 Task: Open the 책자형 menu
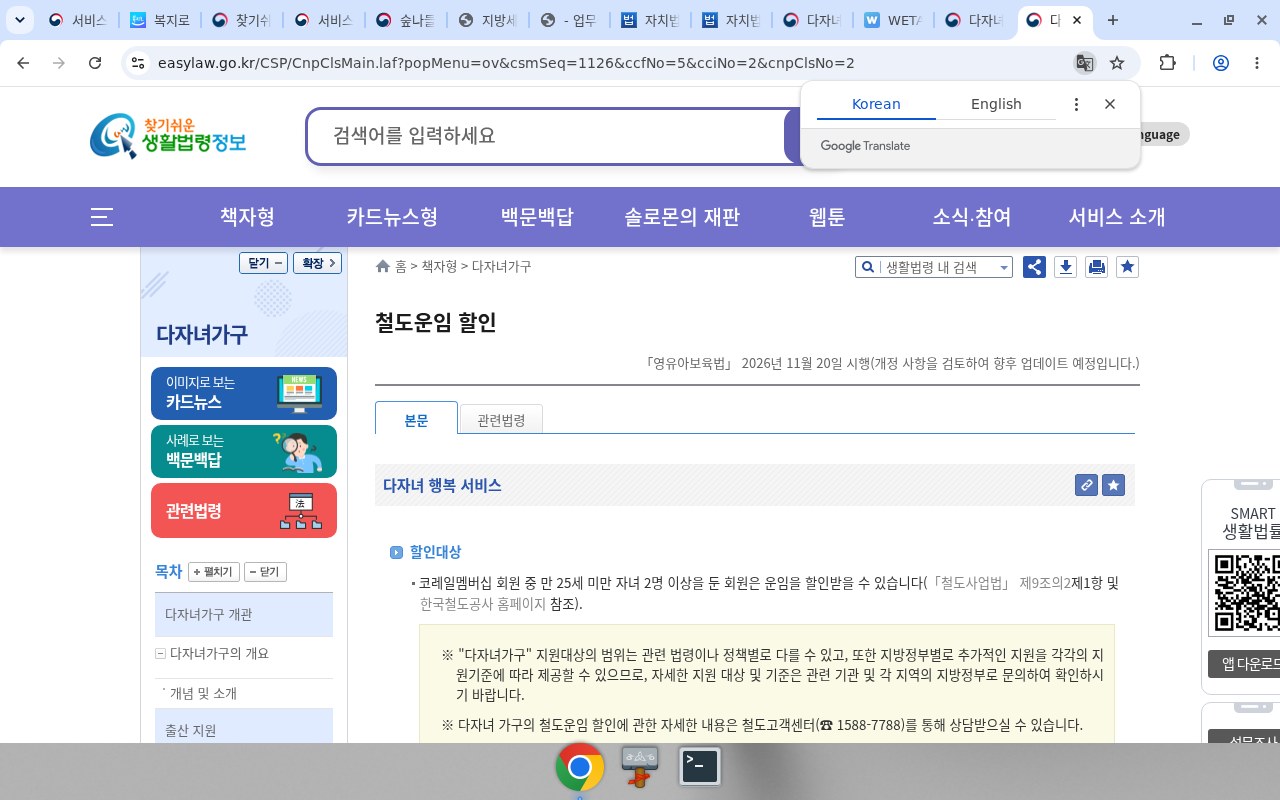tap(247, 217)
